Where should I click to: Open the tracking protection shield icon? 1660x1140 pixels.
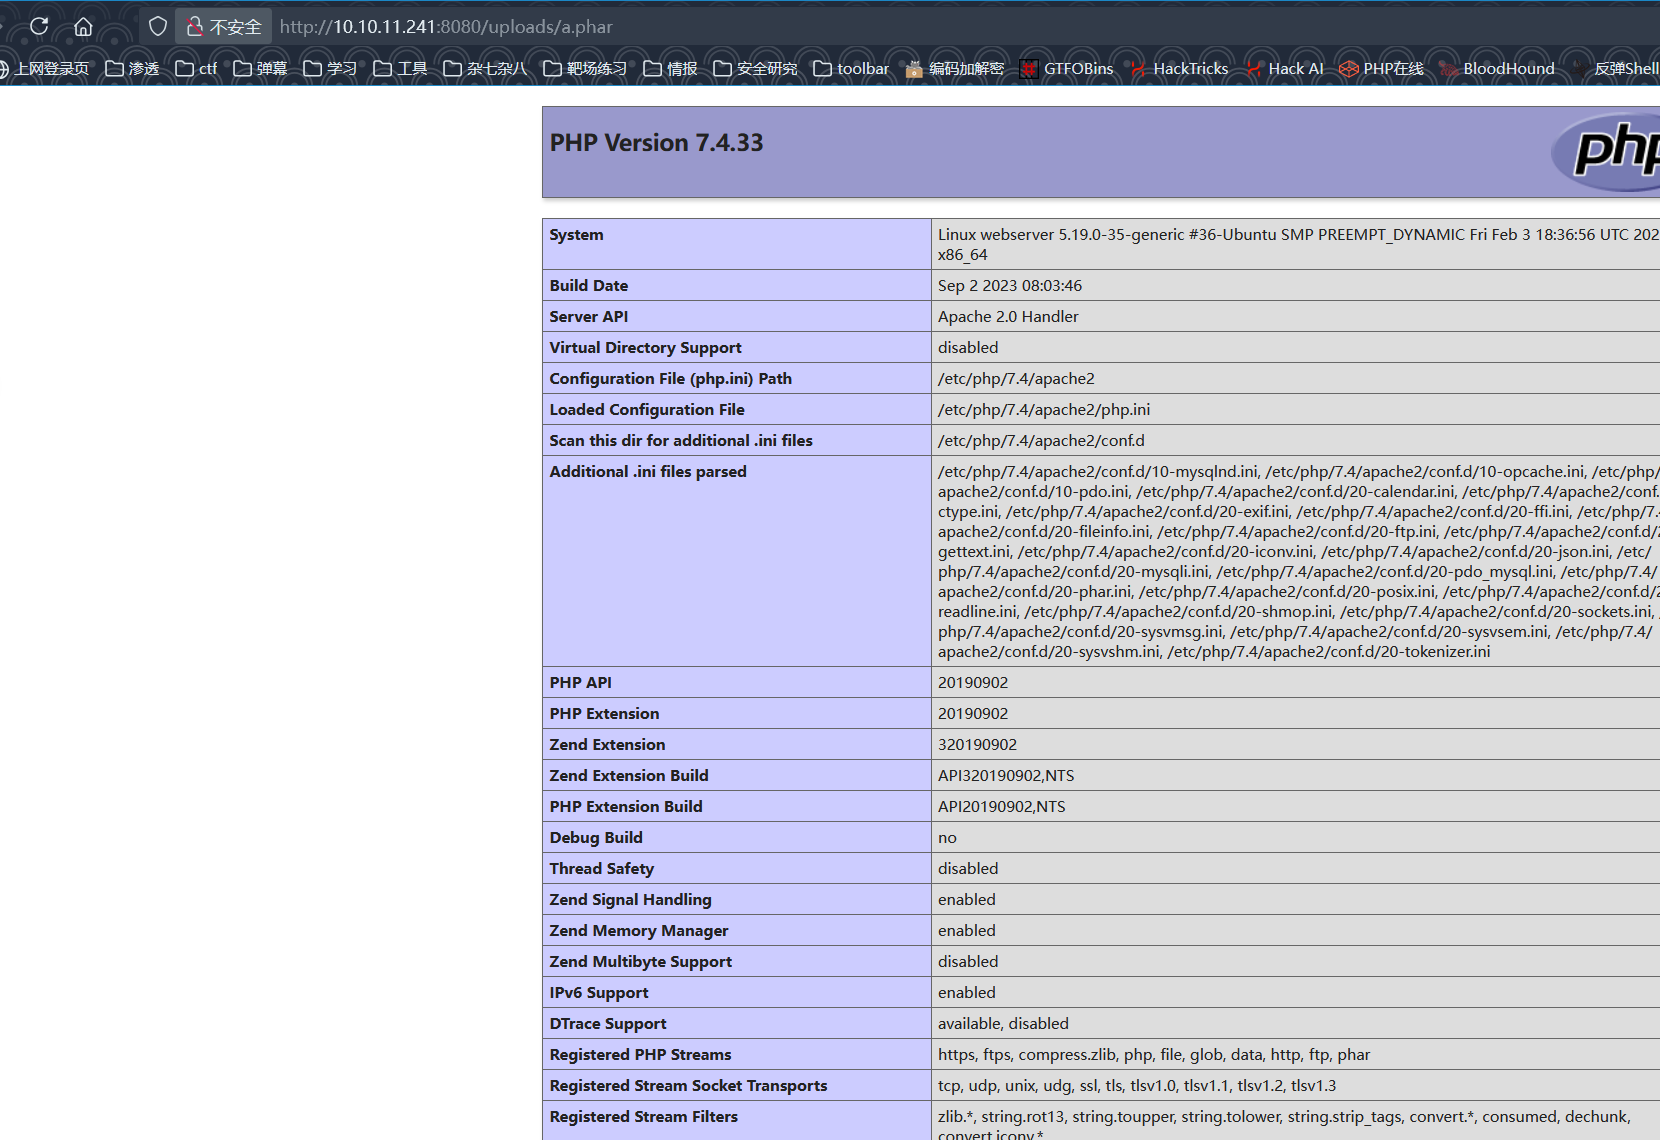[x=157, y=26]
